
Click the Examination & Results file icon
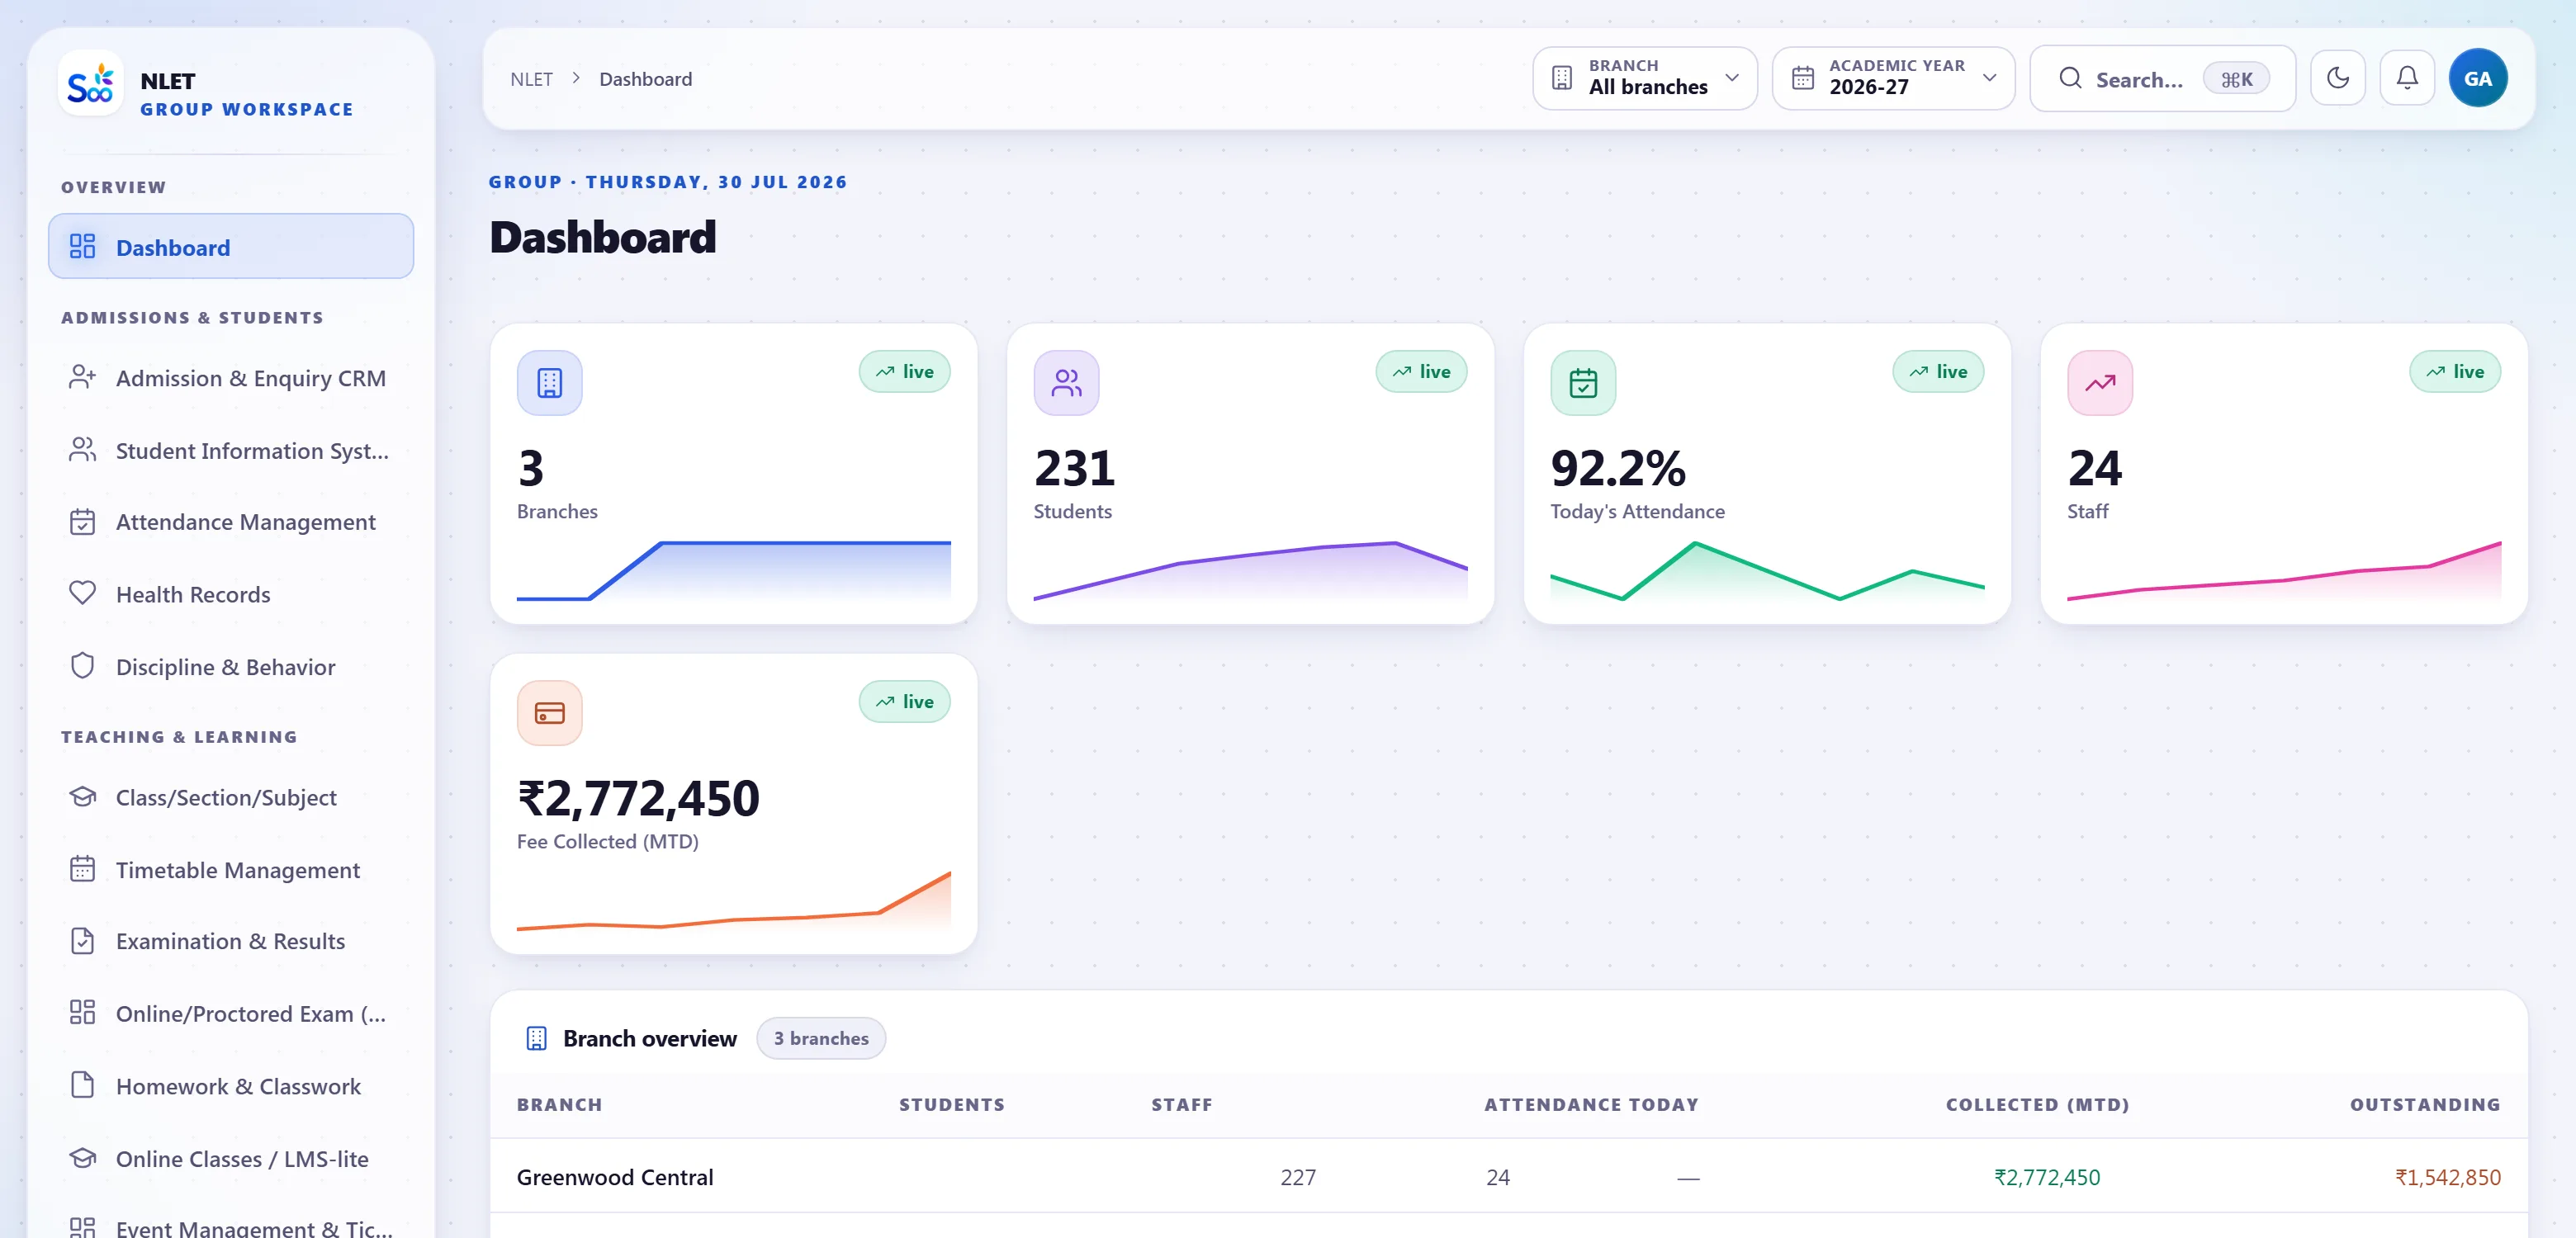[83, 941]
